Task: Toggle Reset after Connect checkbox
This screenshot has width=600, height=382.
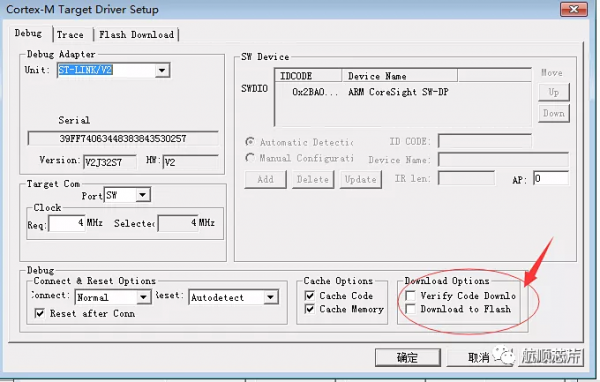Action: (x=40, y=313)
